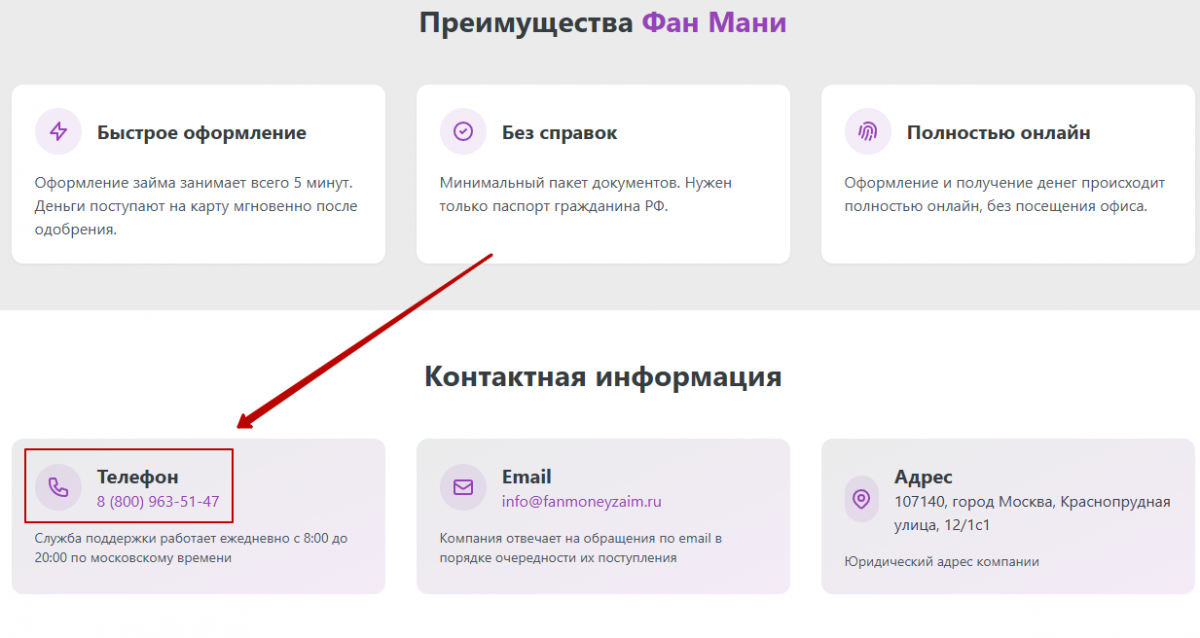
Task: Click the envelope icon in Email card
Action: tap(463, 487)
